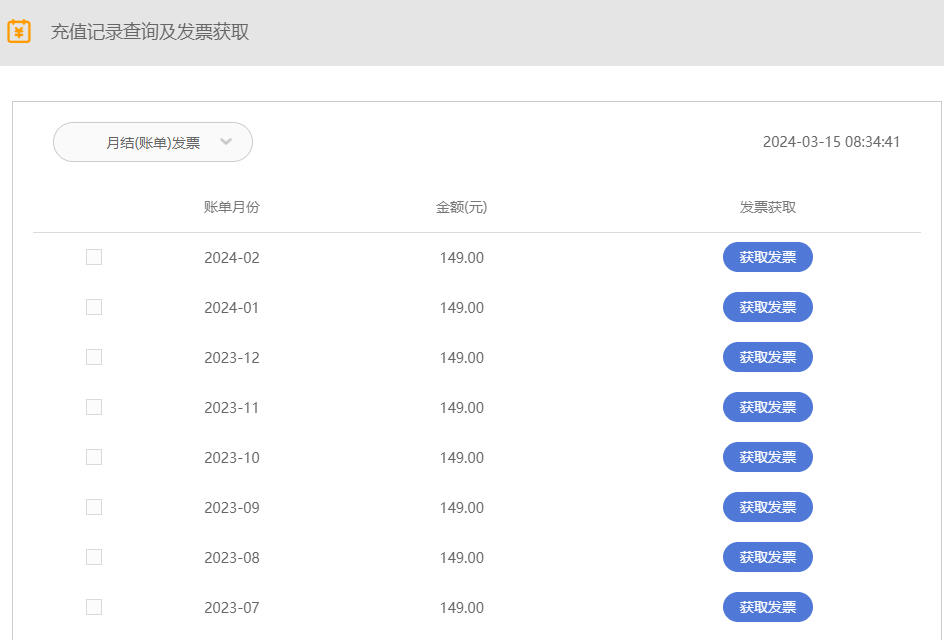Click the bill month text 2023-12
Viewport: 944px width, 640px height.
(x=232, y=358)
